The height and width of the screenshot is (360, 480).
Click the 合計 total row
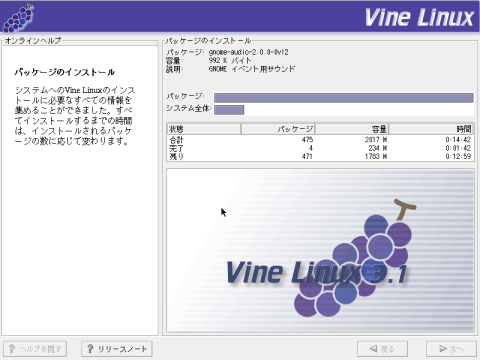320,140
